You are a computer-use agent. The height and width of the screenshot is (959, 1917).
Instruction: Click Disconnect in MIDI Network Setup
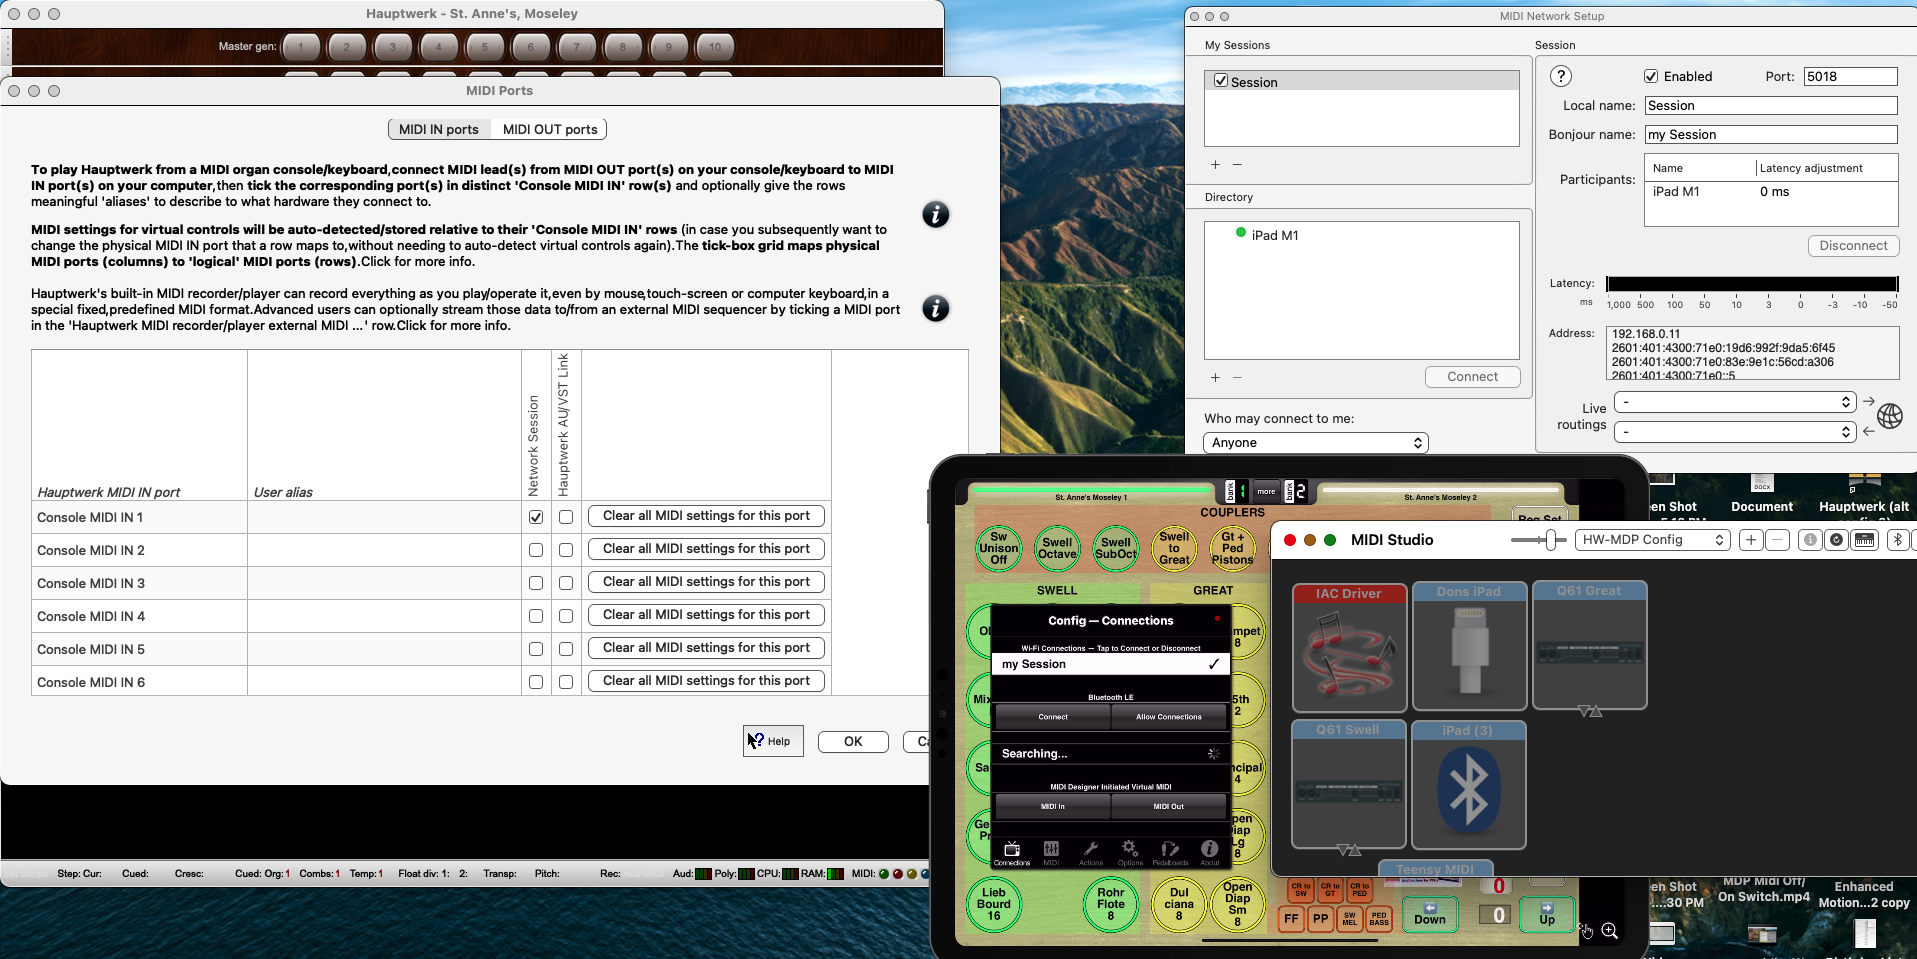(x=1853, y=246)
